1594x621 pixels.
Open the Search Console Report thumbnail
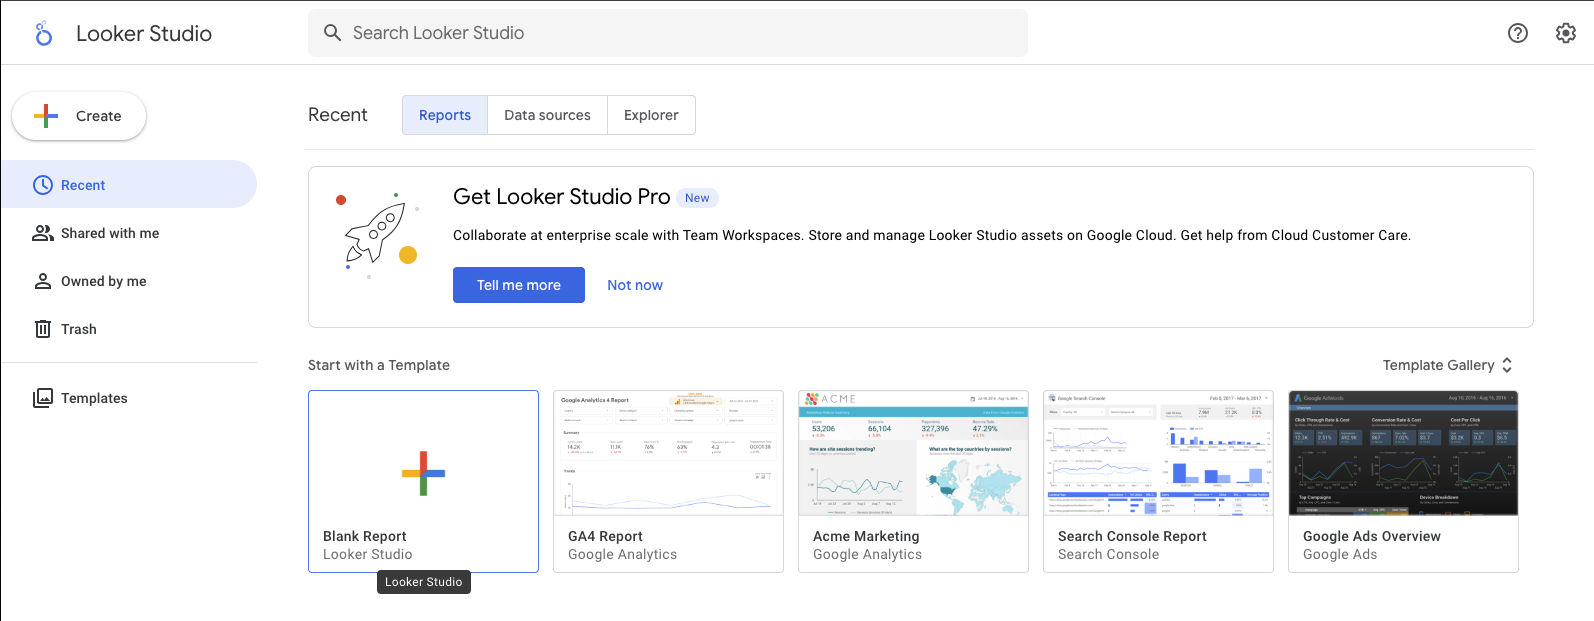point(1158,453)
